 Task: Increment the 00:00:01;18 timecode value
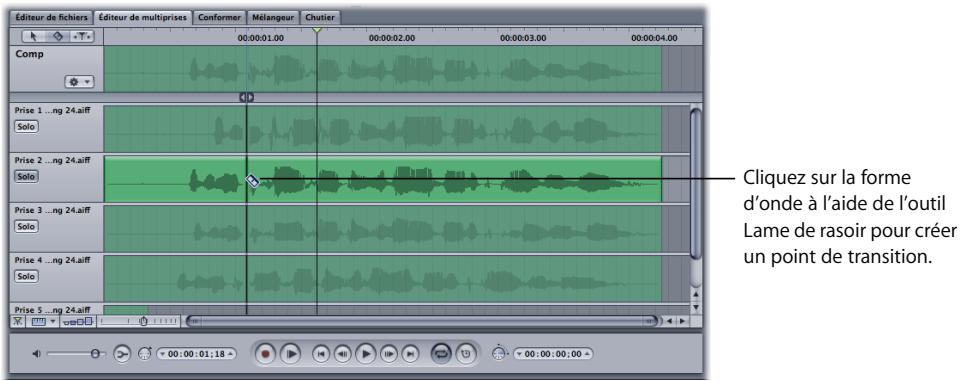230,354
